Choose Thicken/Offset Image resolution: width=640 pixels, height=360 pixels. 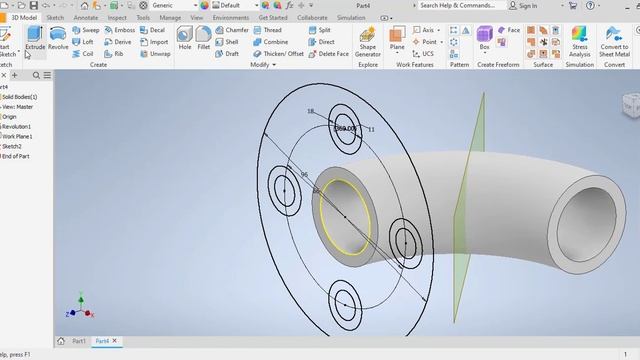(278, 54)
